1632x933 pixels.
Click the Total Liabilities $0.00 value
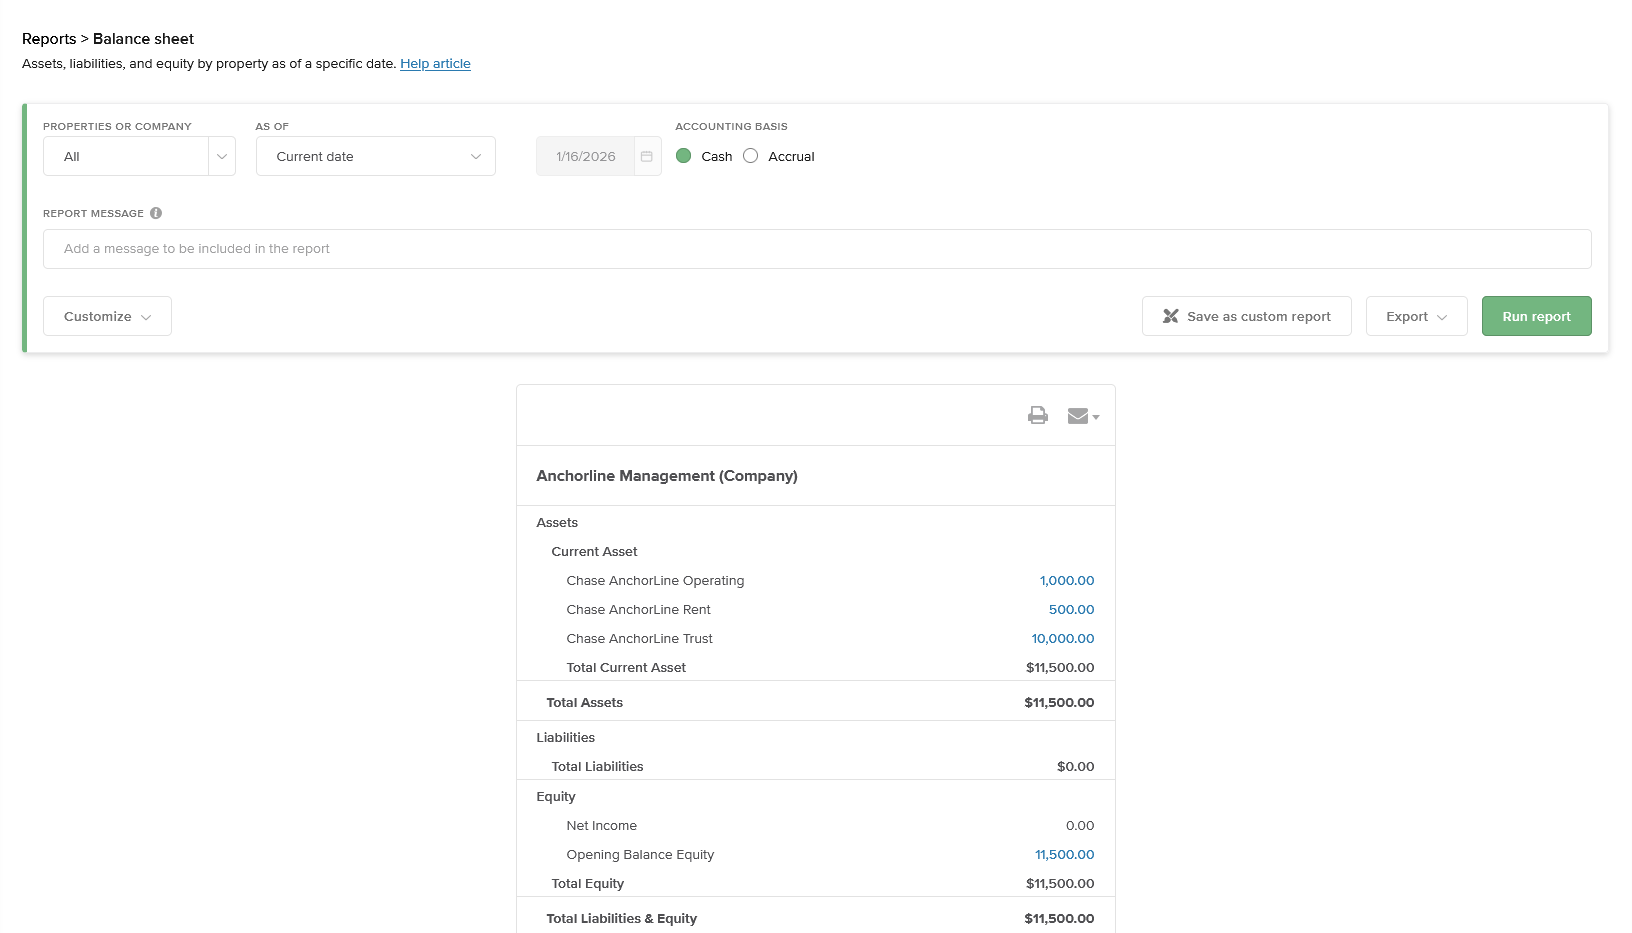(1075, 766)
